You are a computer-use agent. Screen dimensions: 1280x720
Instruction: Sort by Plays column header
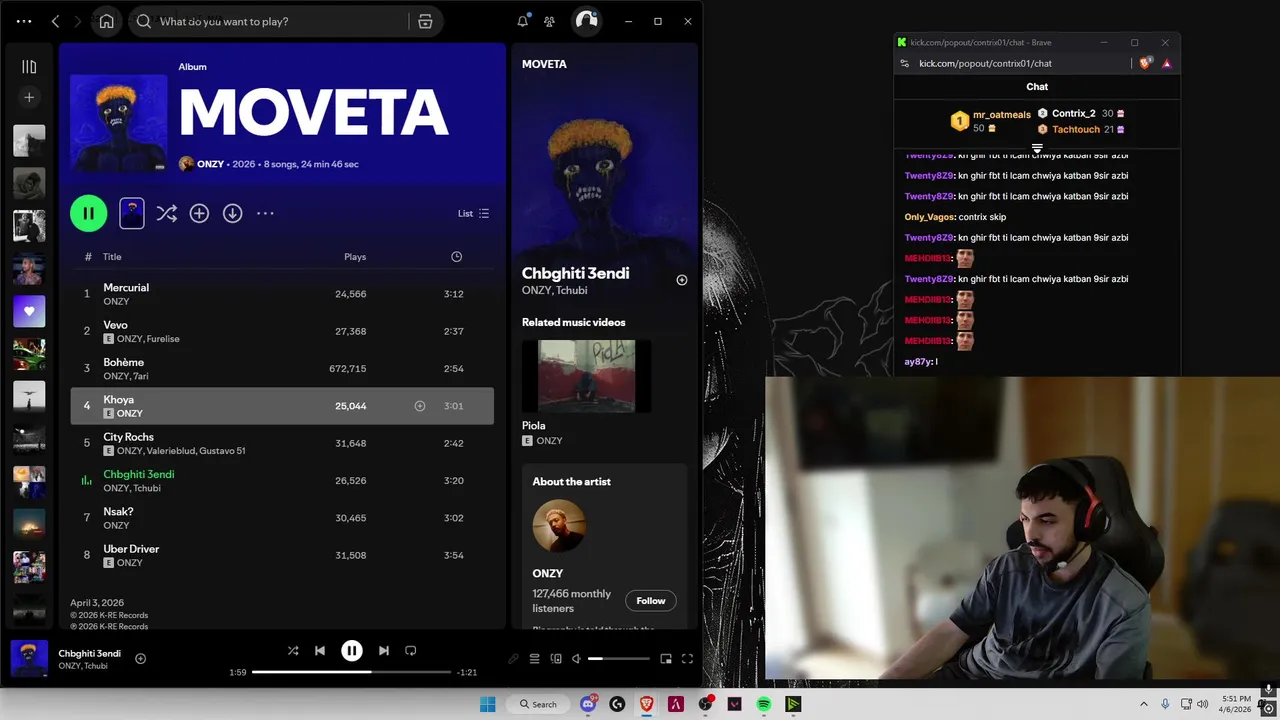355,257
